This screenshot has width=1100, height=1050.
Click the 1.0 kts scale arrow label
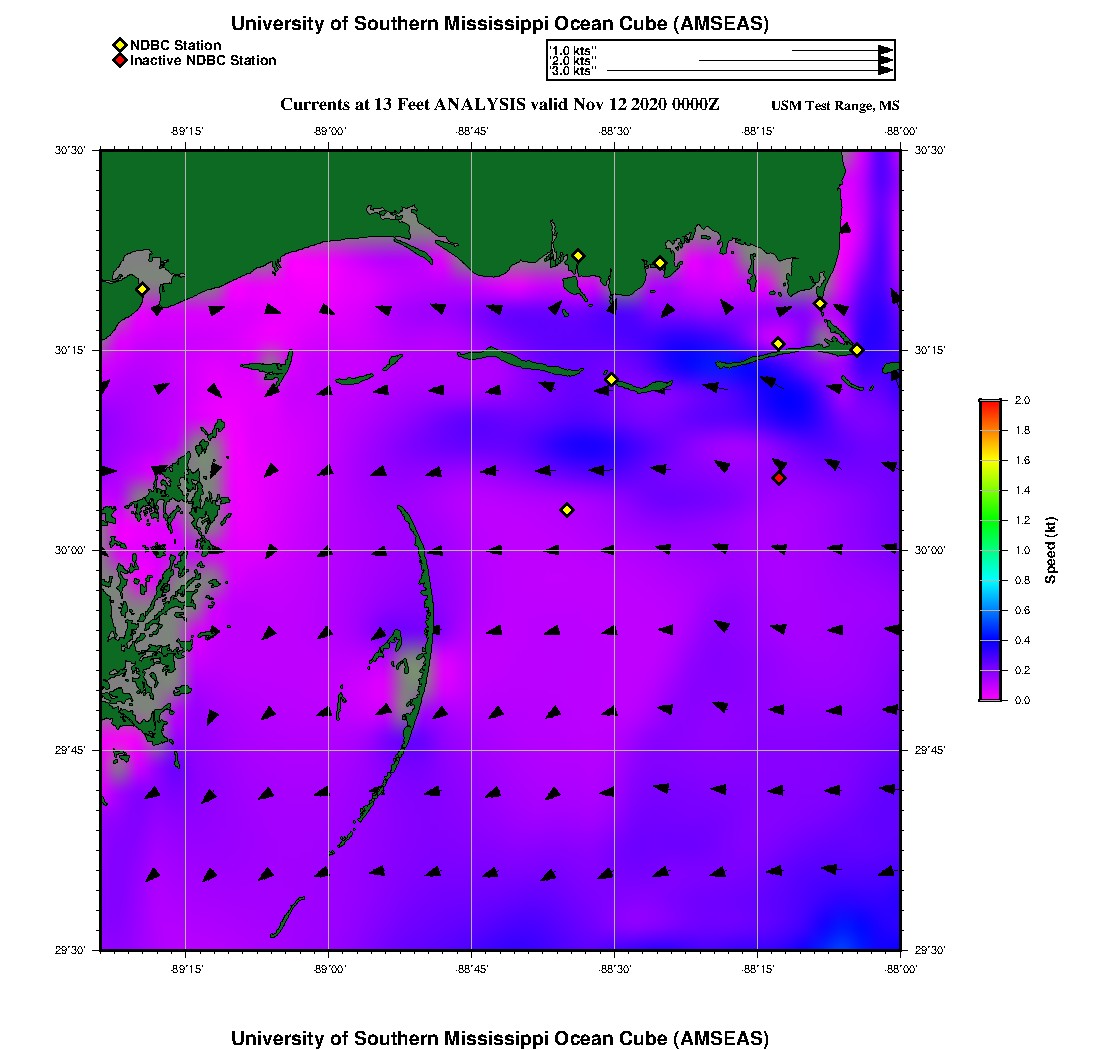point(574,50)
